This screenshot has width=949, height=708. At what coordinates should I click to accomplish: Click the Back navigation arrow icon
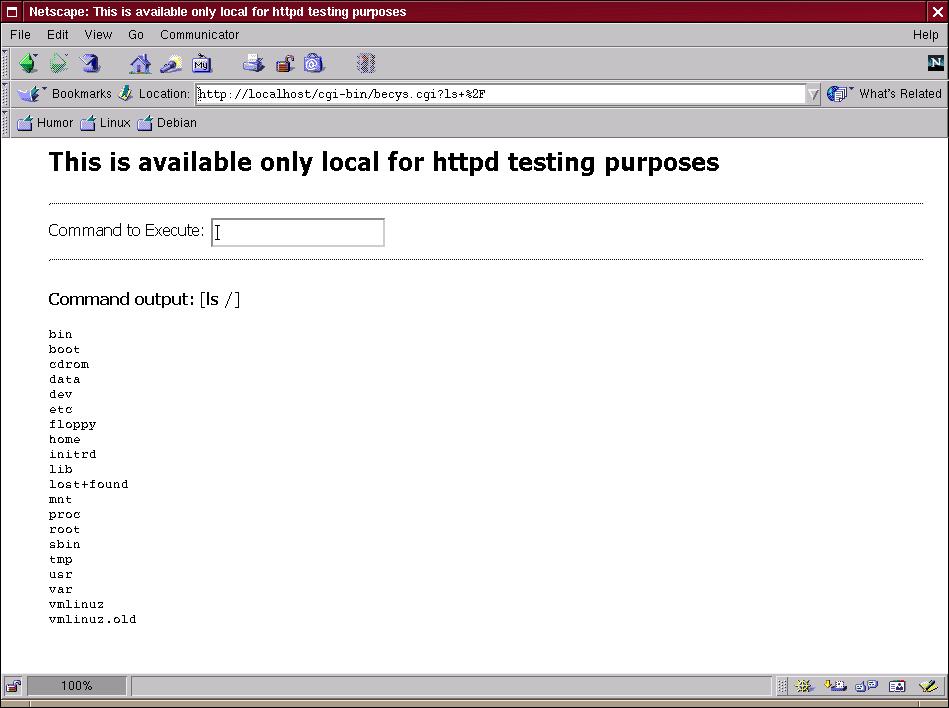28,64
